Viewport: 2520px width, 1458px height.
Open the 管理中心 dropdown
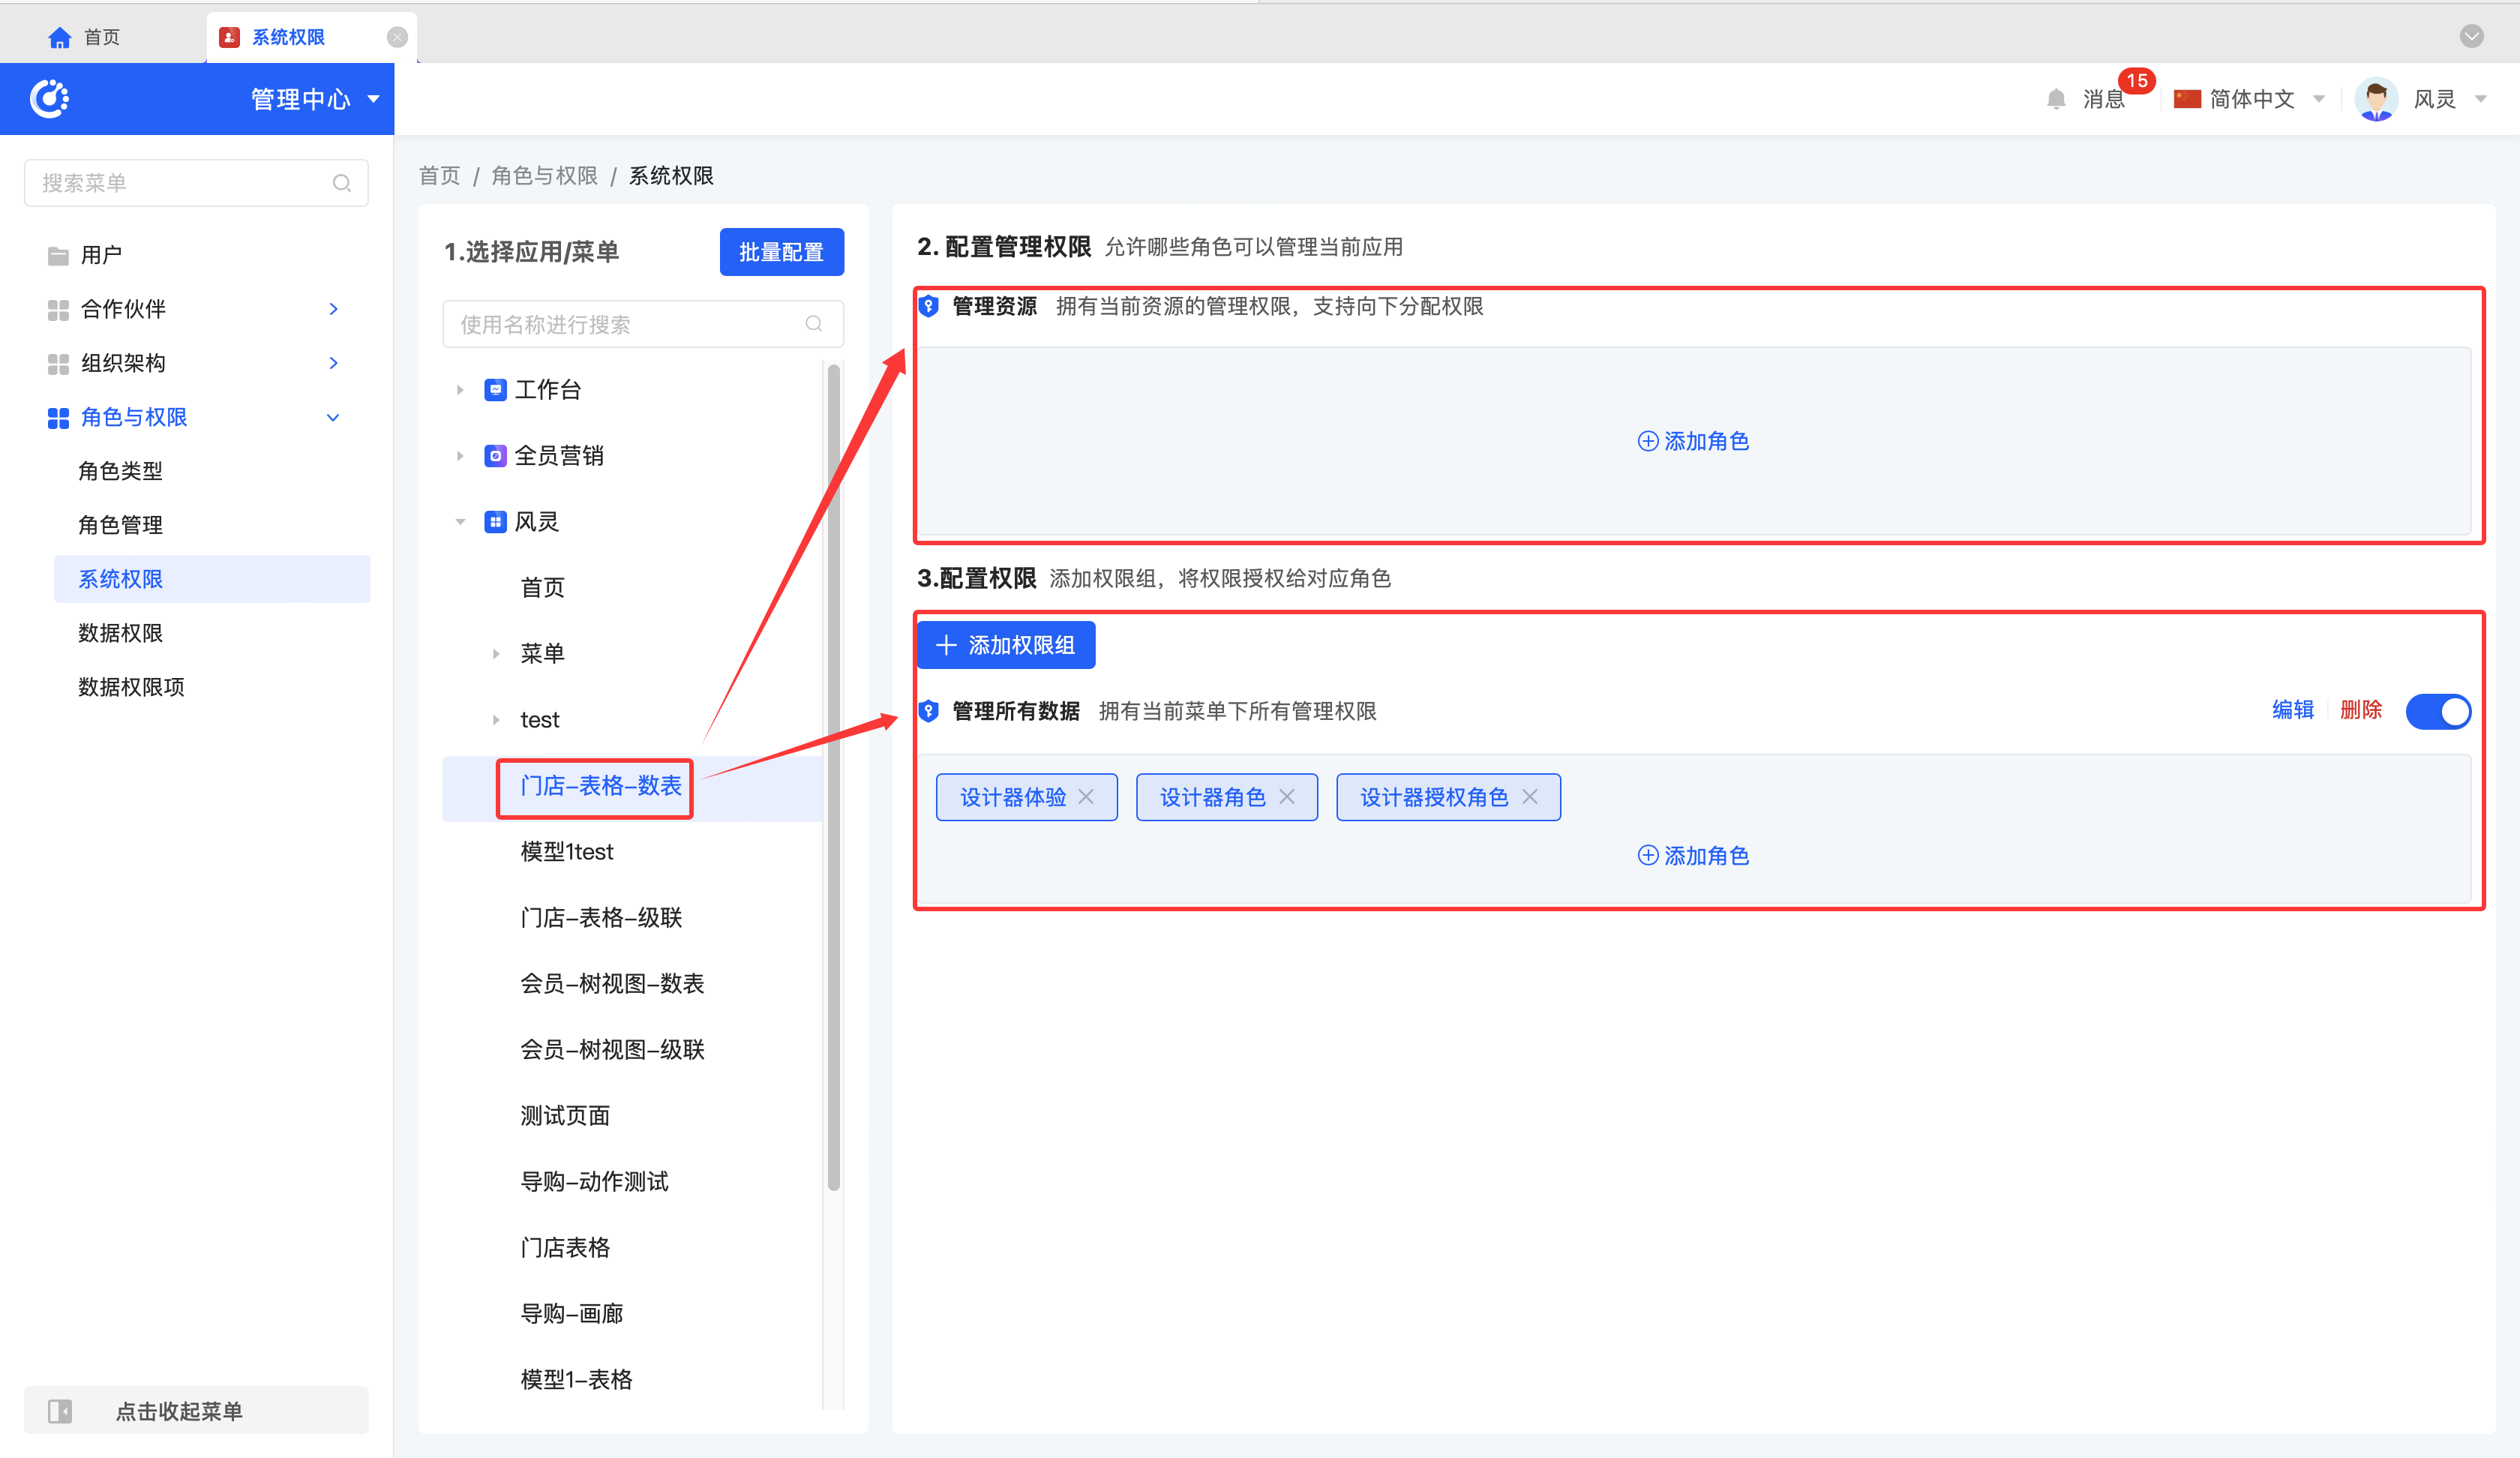[374, 99]
